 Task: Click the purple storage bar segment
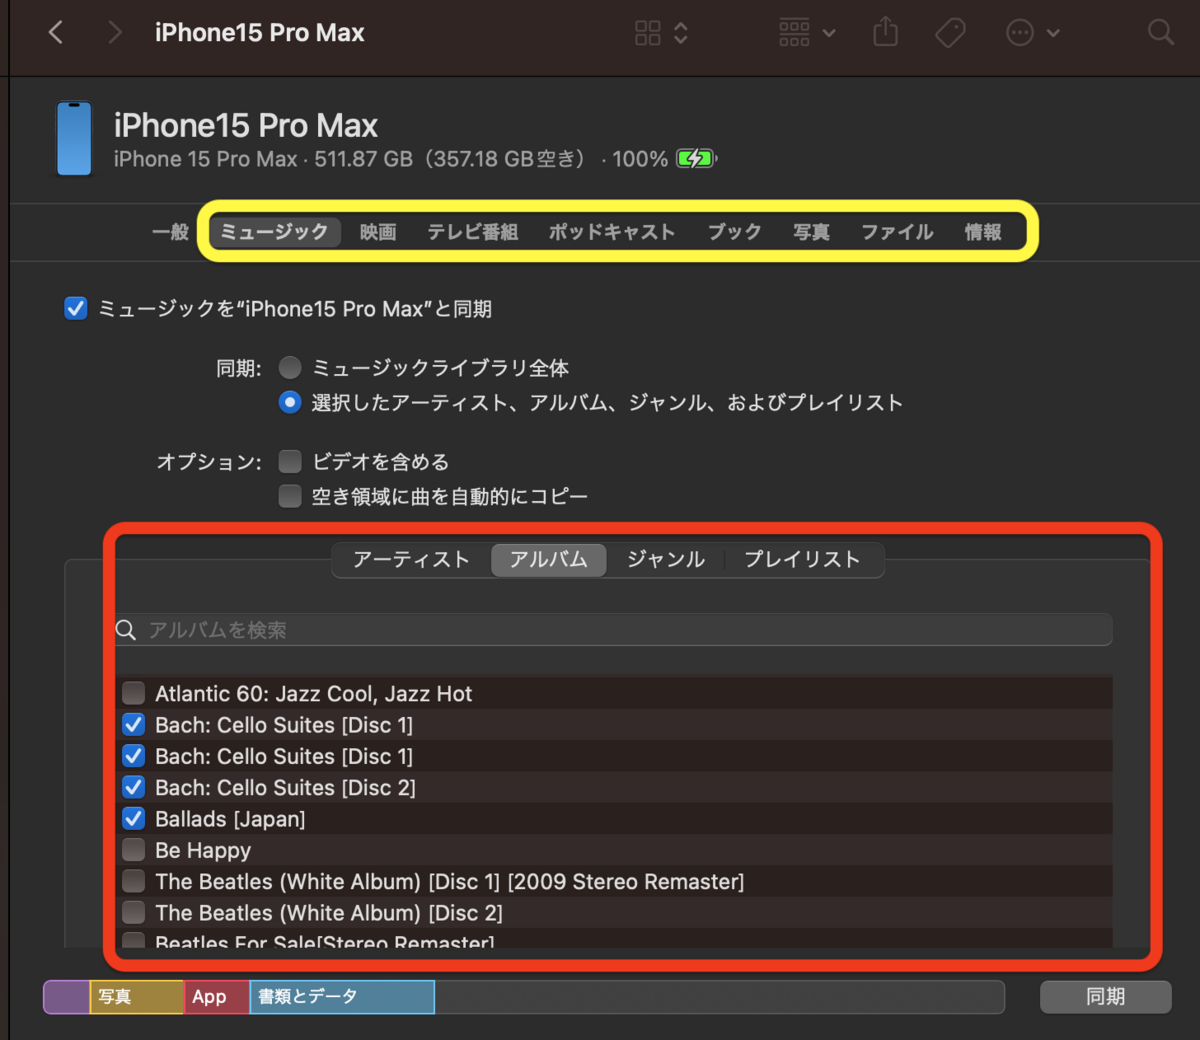[x=67, y=997]
